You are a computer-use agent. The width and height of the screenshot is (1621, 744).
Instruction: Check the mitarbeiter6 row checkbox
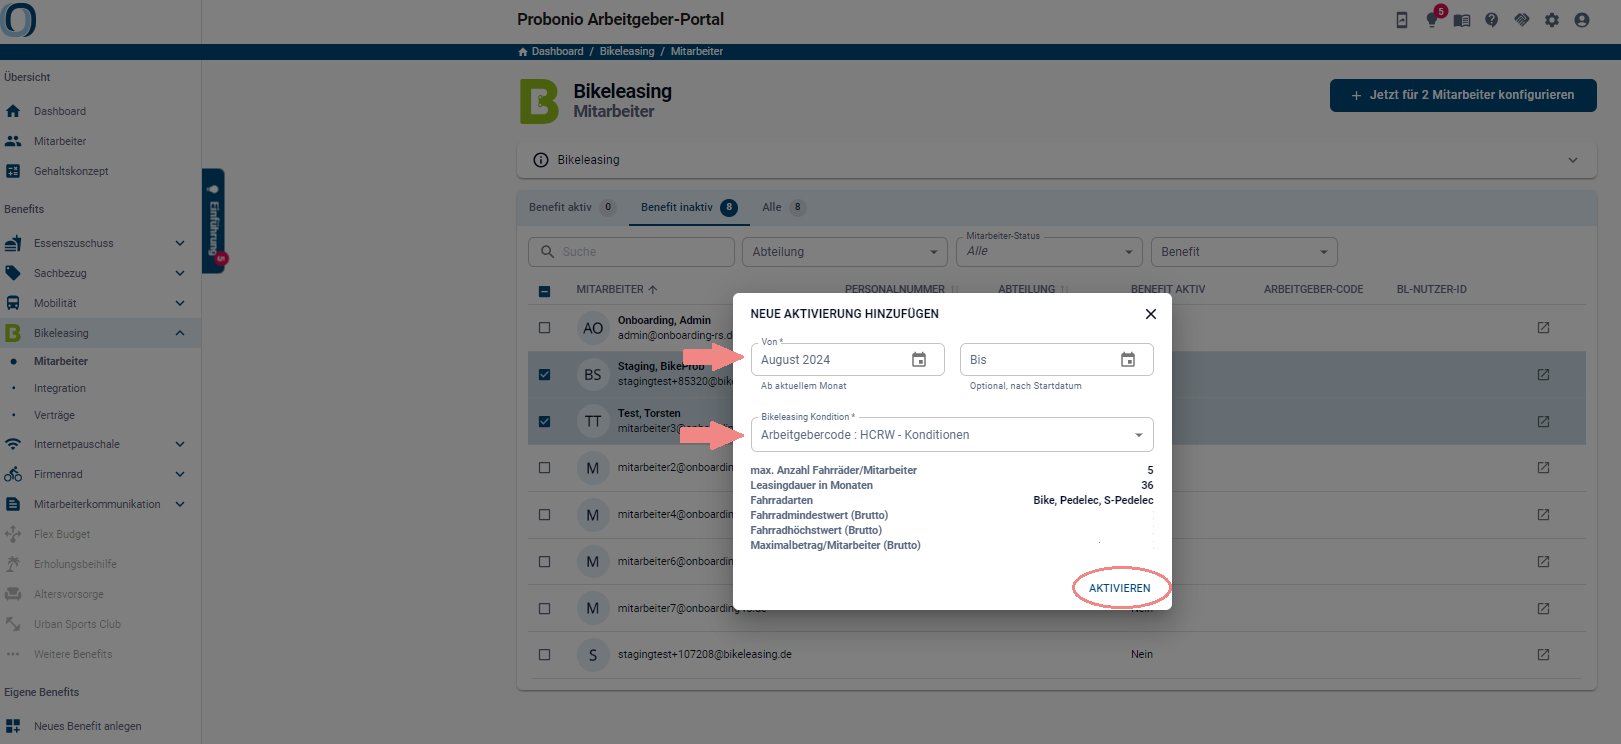(x=544, y=562)
